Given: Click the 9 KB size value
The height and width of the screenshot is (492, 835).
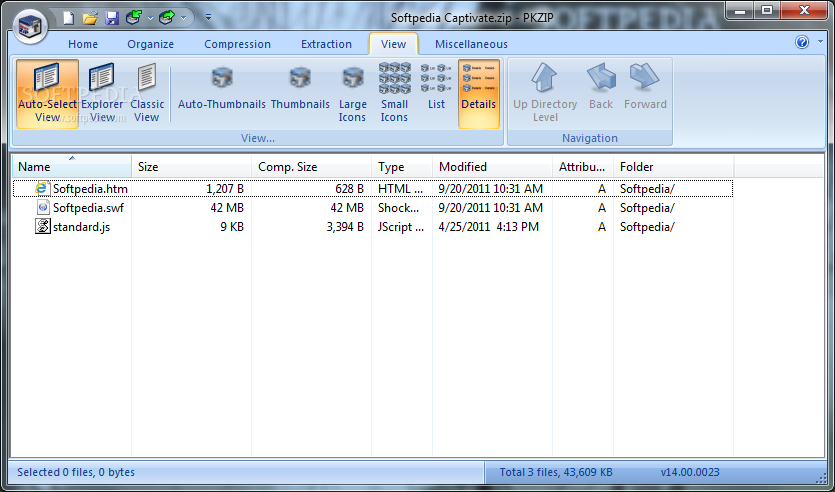Looking at the screenshot, I should [232, 227].
